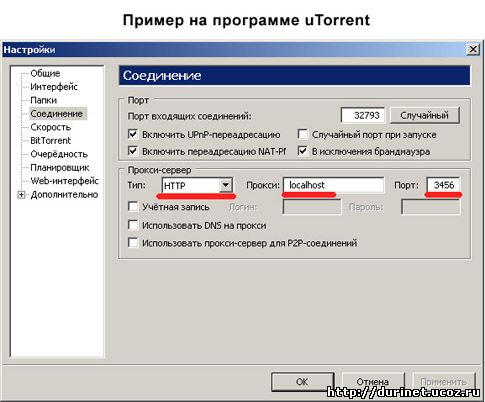
Task: Open Интерфейс settings section
Action: tap(54, 87)
